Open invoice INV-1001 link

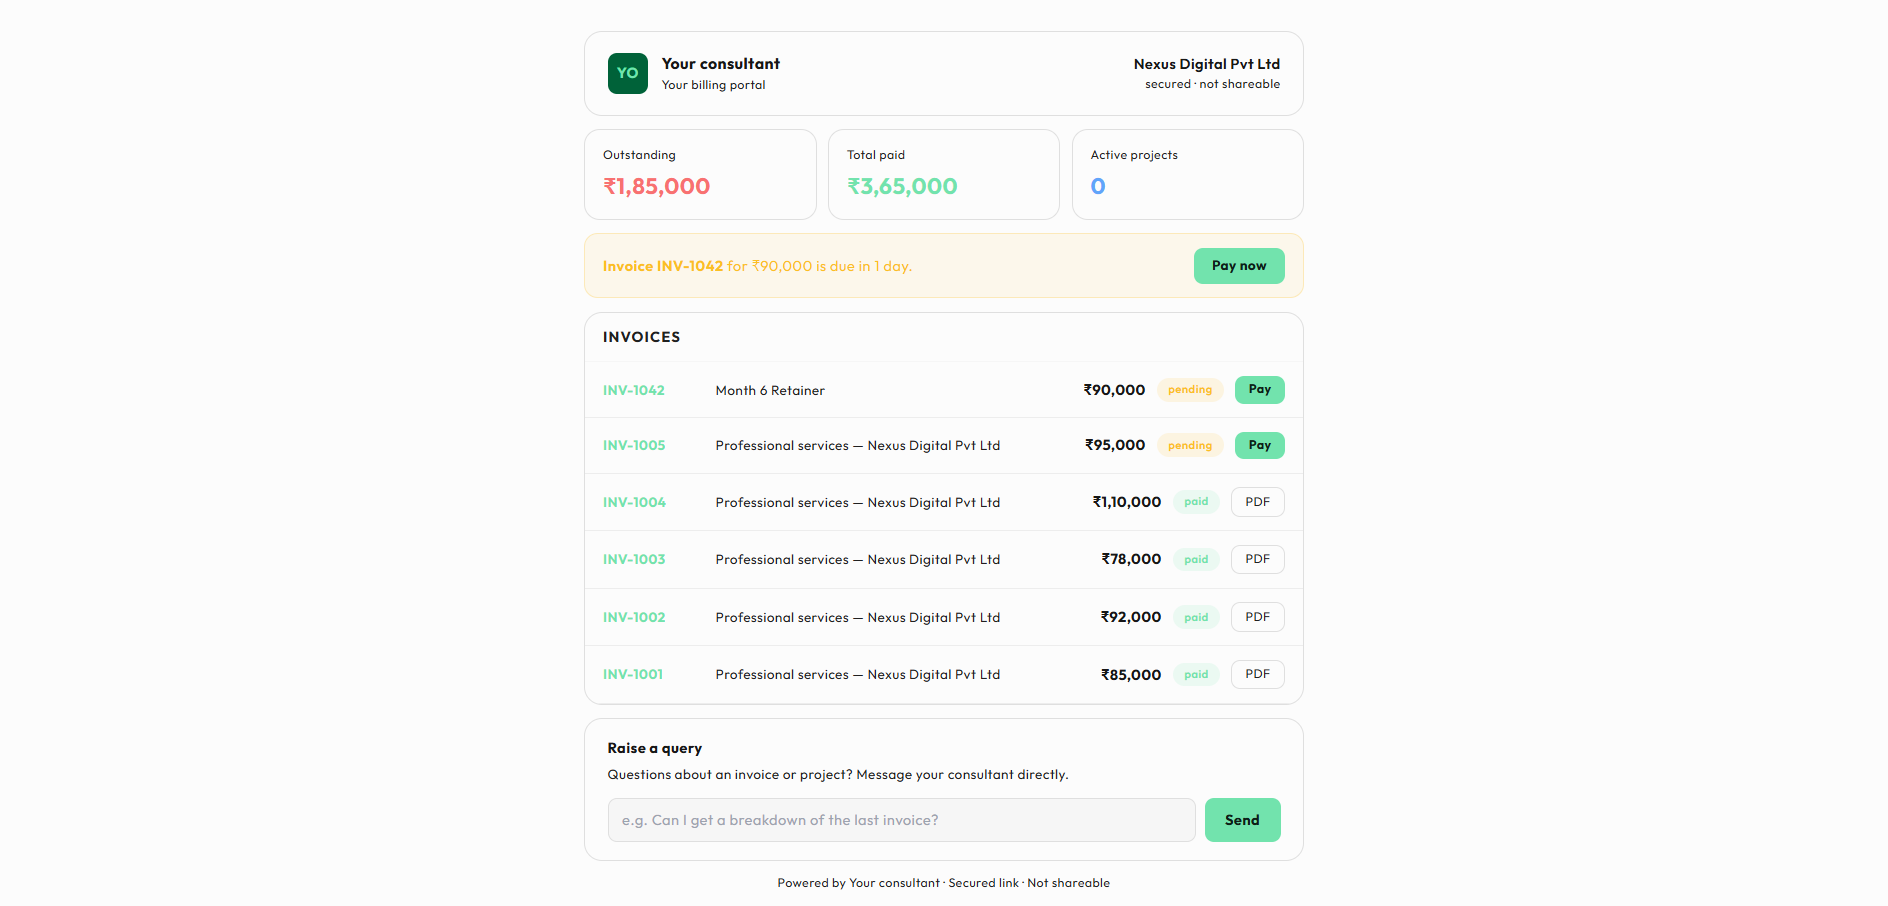[x=633, y=674]
